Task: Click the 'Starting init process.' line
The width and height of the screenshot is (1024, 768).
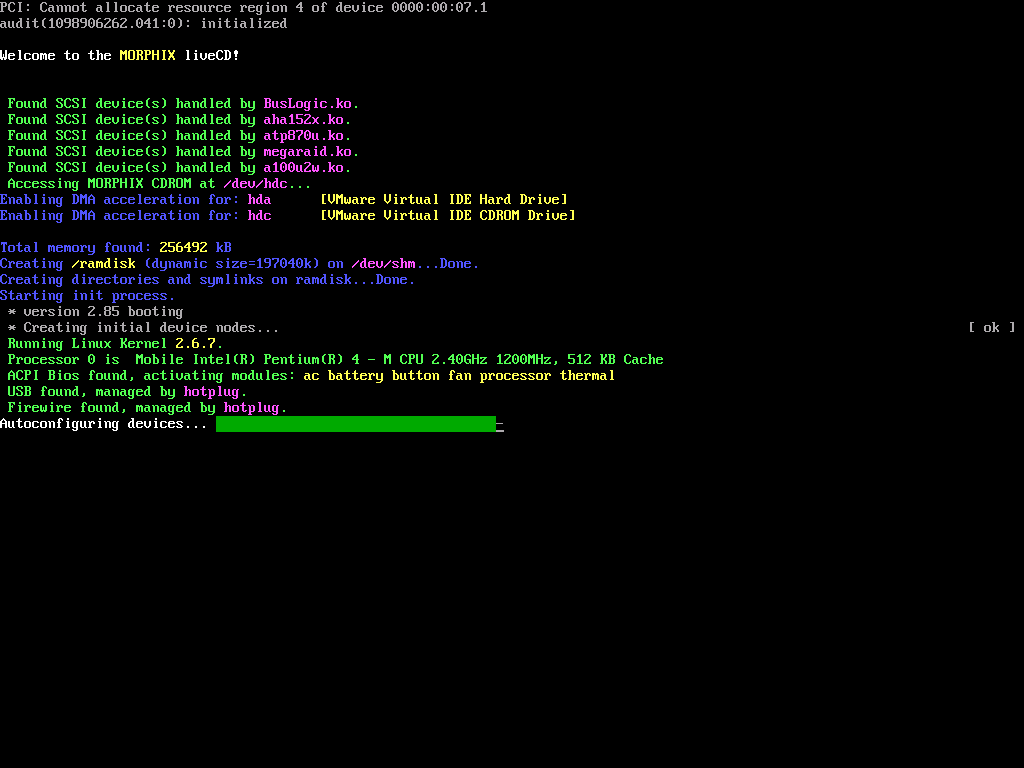Action: tap(88, 296)
